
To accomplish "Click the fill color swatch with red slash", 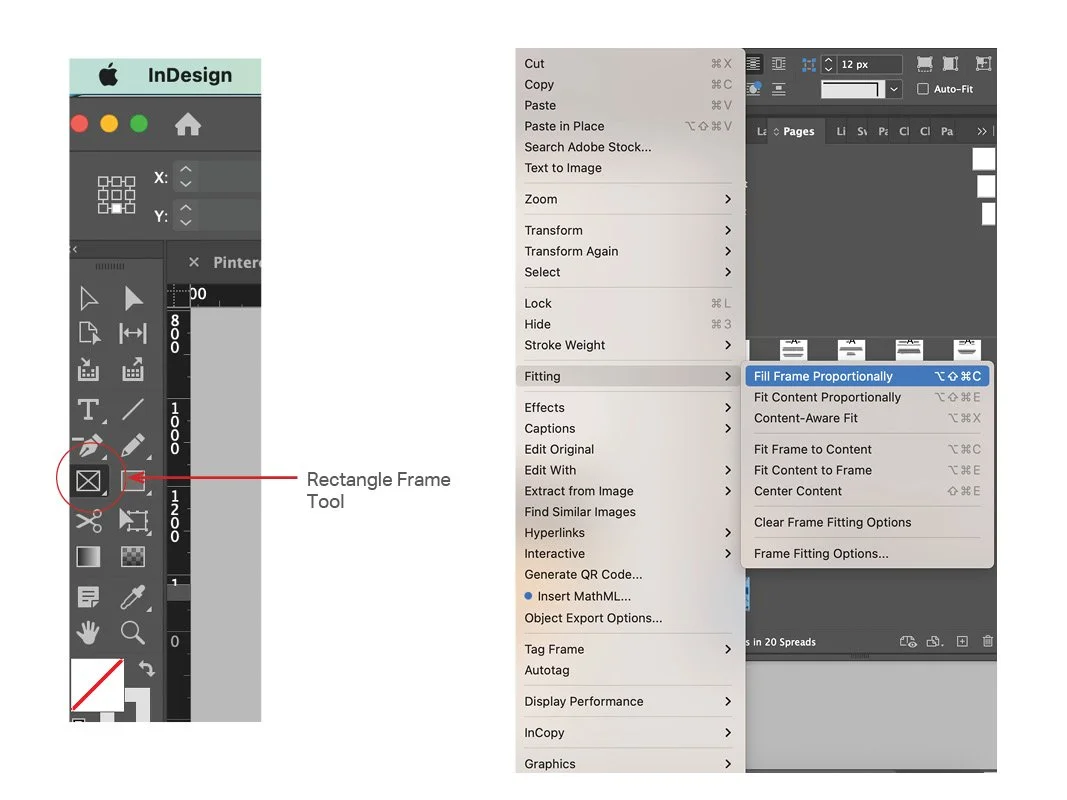I will click(97, 684).
